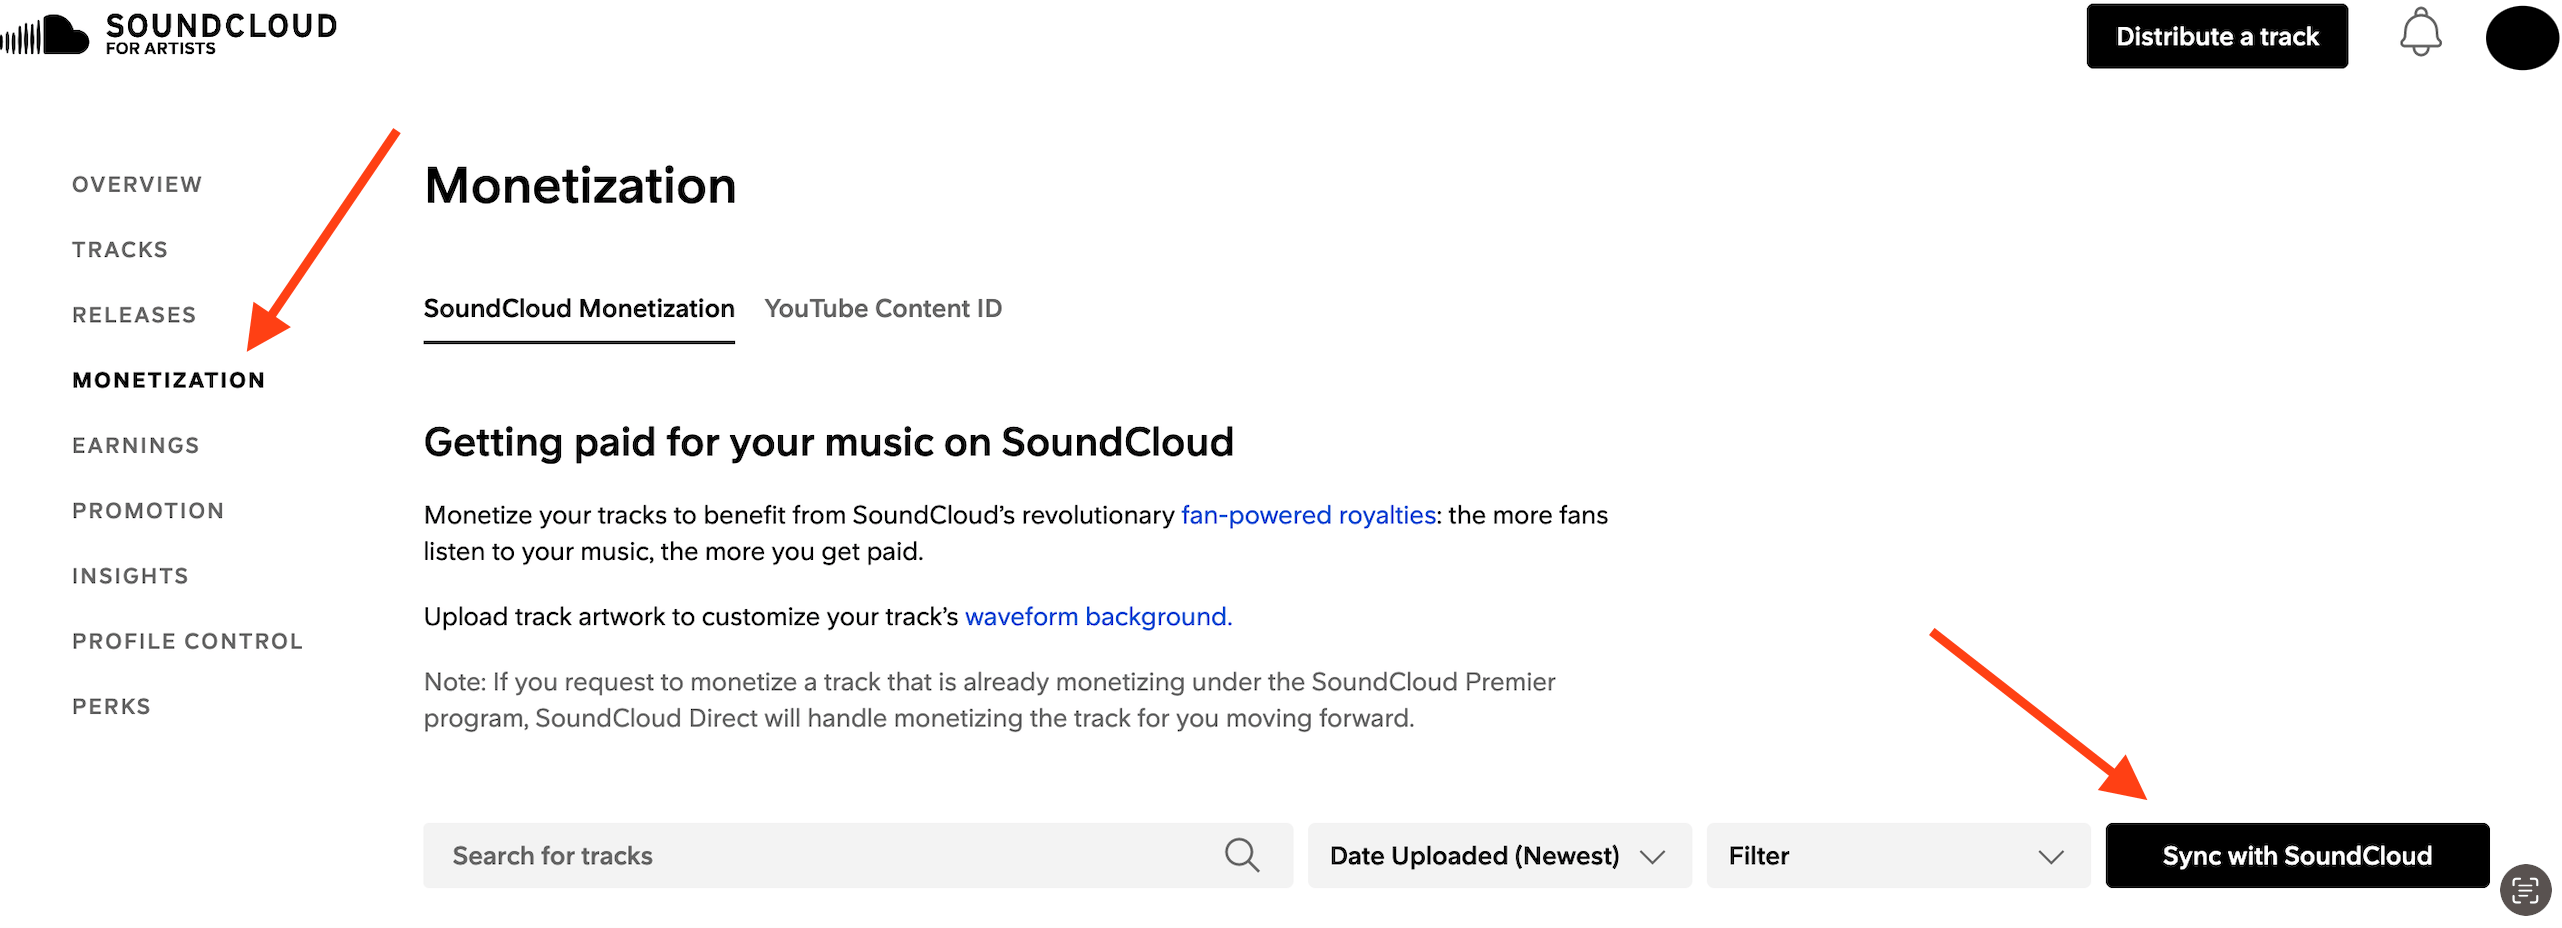Open the notifications bell icon

click(x=2420, y=34)
